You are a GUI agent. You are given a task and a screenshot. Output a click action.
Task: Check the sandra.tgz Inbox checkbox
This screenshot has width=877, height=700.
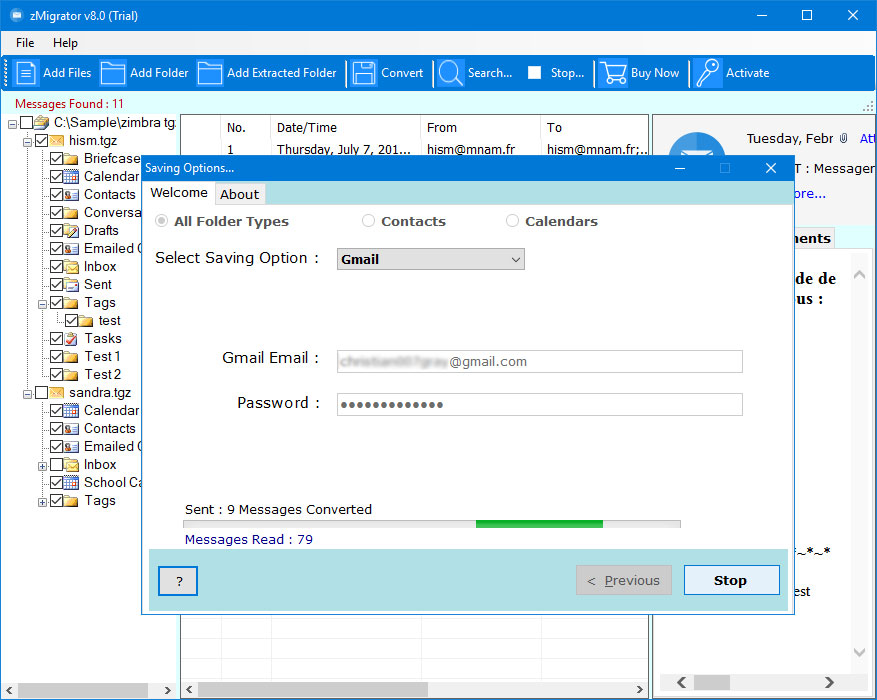tap(56, 465)
